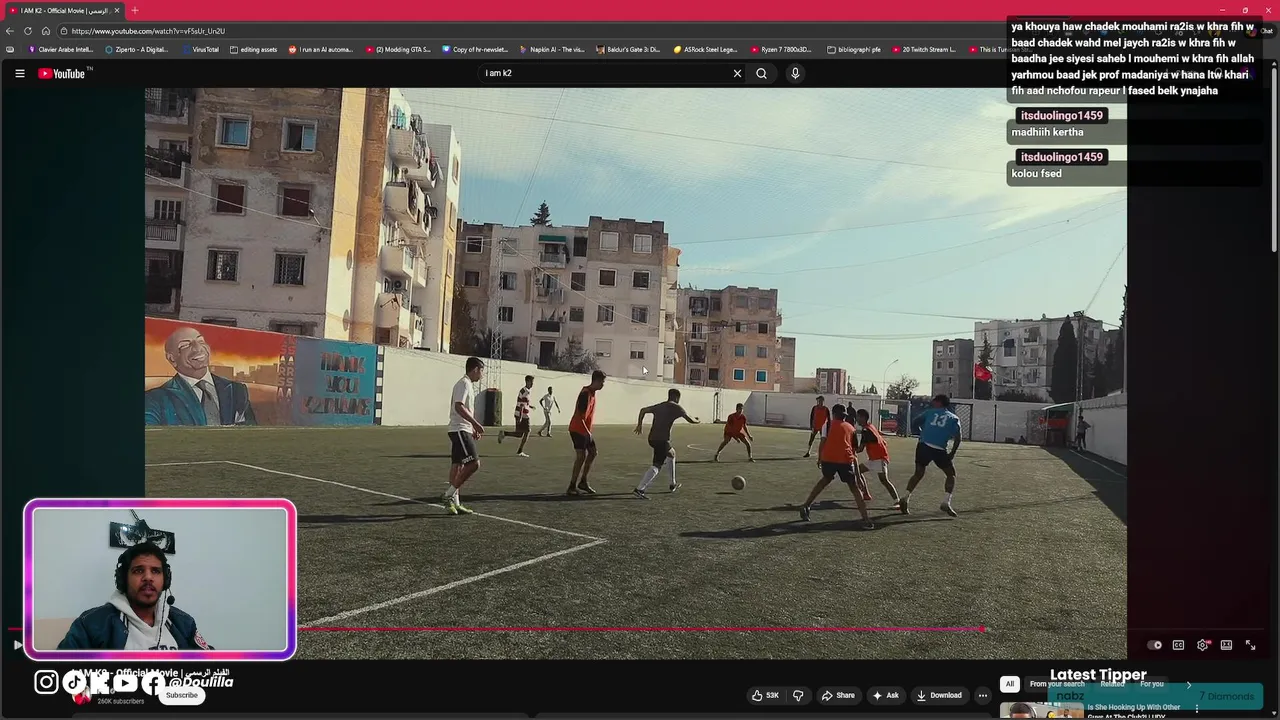Click the browser vertical scrollbar
This screenshot has height=720, width=1280.
point(1274,160)
